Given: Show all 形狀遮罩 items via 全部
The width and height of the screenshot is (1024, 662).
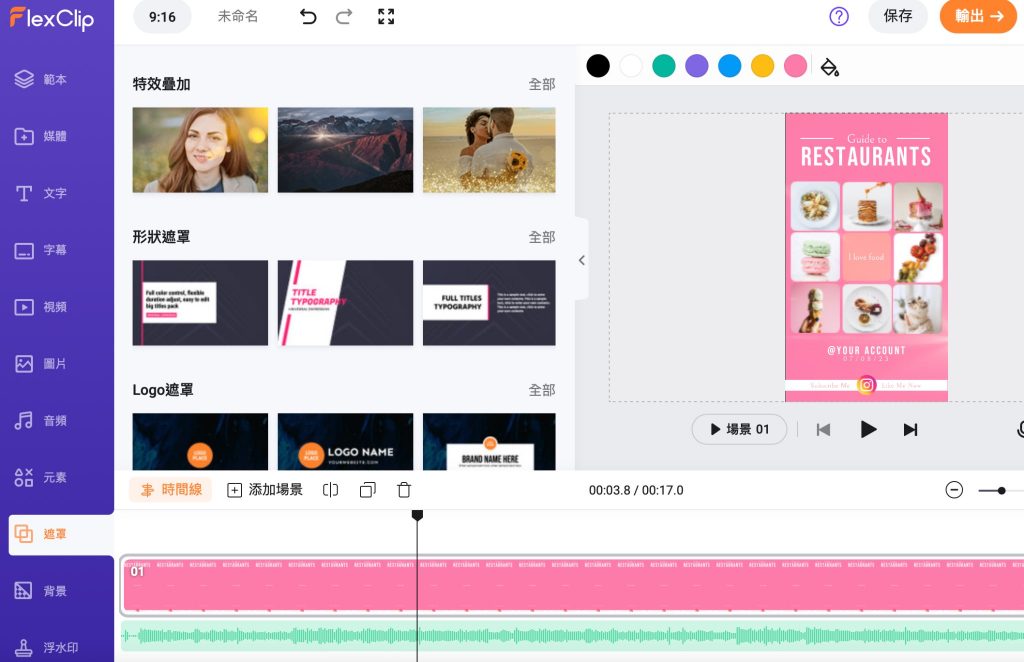Looking at the screenshot, I should point(541,238).
